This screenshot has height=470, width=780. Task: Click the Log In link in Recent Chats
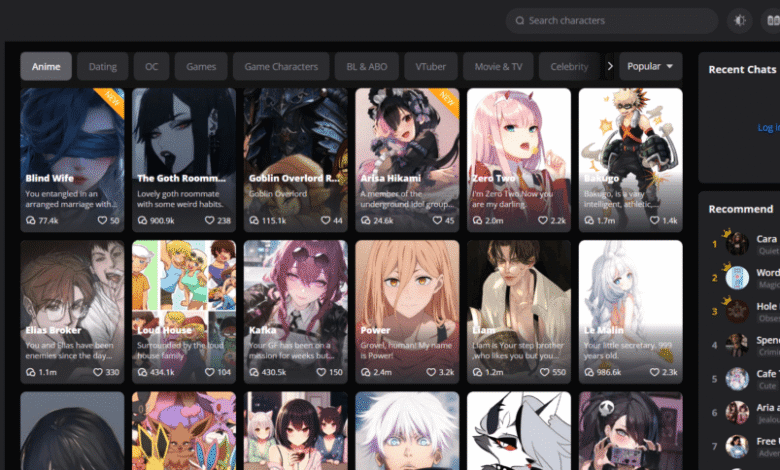point(768,128)
